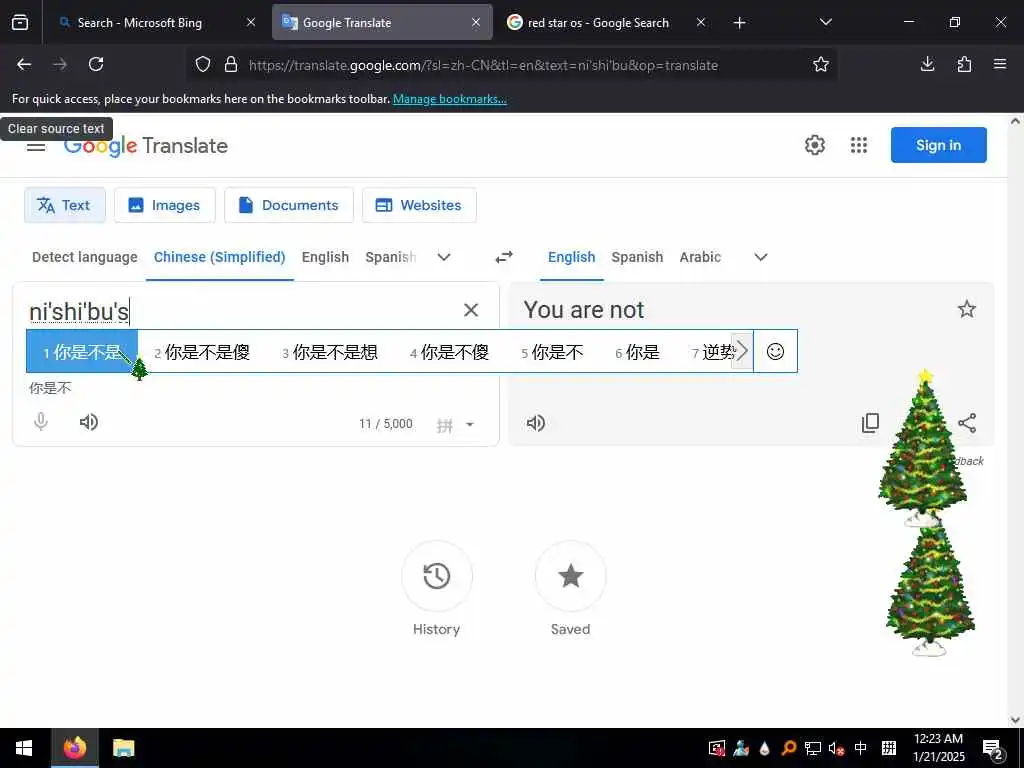Pick IME candidate 5 你是不
This screenshot has width=1024, height=768.
(552, 353)
